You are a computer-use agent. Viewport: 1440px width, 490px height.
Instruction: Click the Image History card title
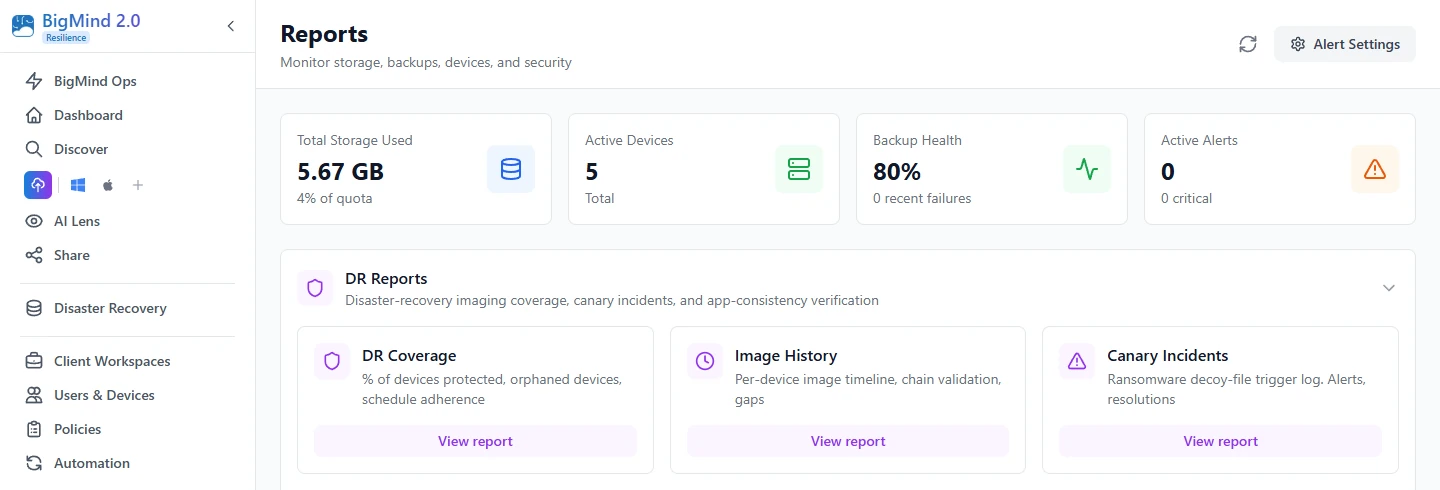click(x=786, y=355)
